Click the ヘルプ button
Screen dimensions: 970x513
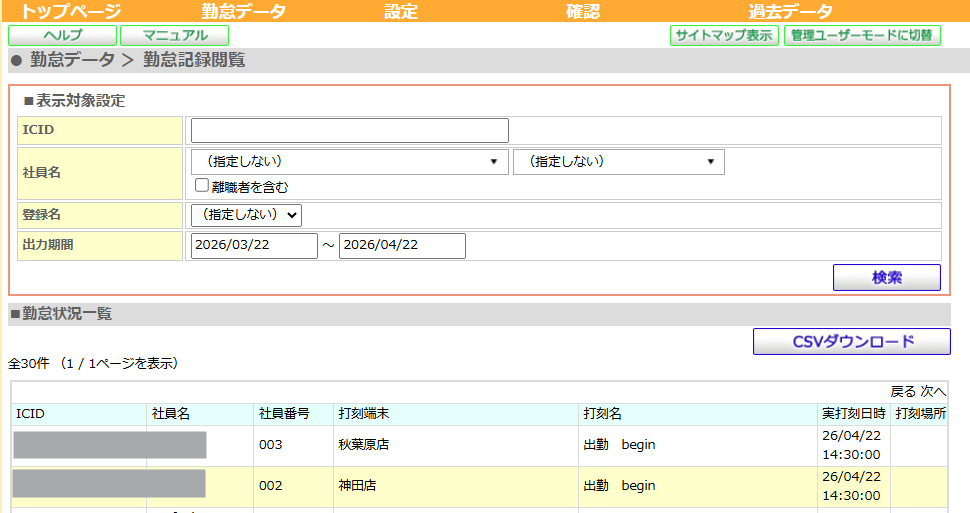(62, 36)
